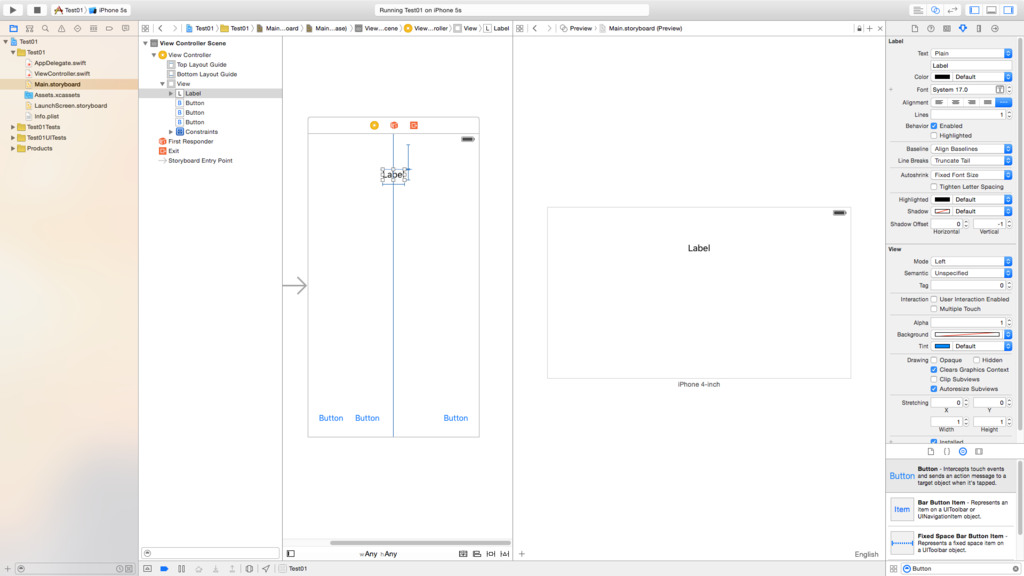Screen dimensions: 1024x576
Task: Toggle the Opaque drawing checkbox
Action: coord(934,360)
